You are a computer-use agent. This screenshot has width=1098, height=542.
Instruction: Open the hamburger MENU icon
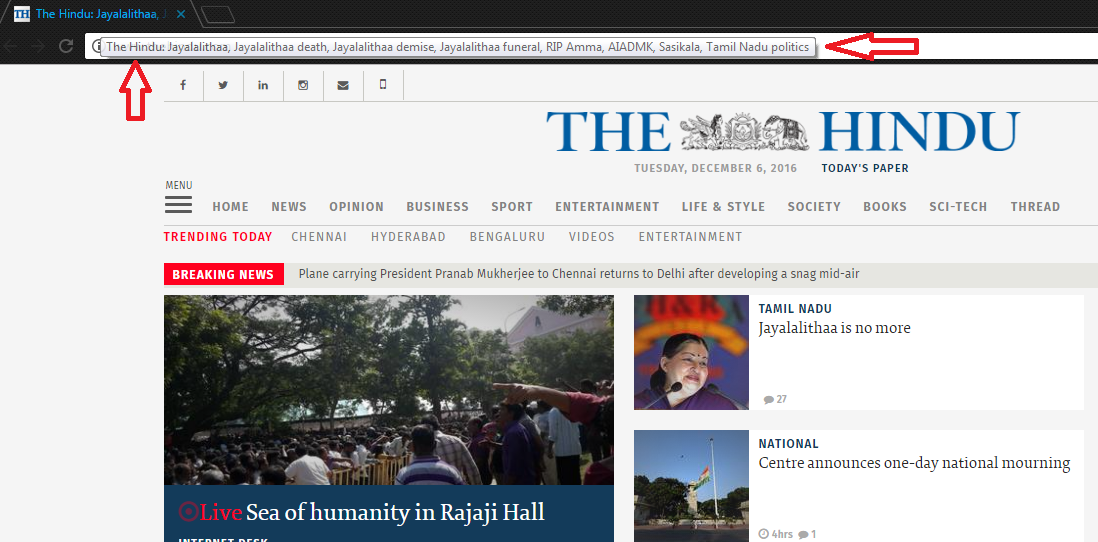click(x=179, y=204)
